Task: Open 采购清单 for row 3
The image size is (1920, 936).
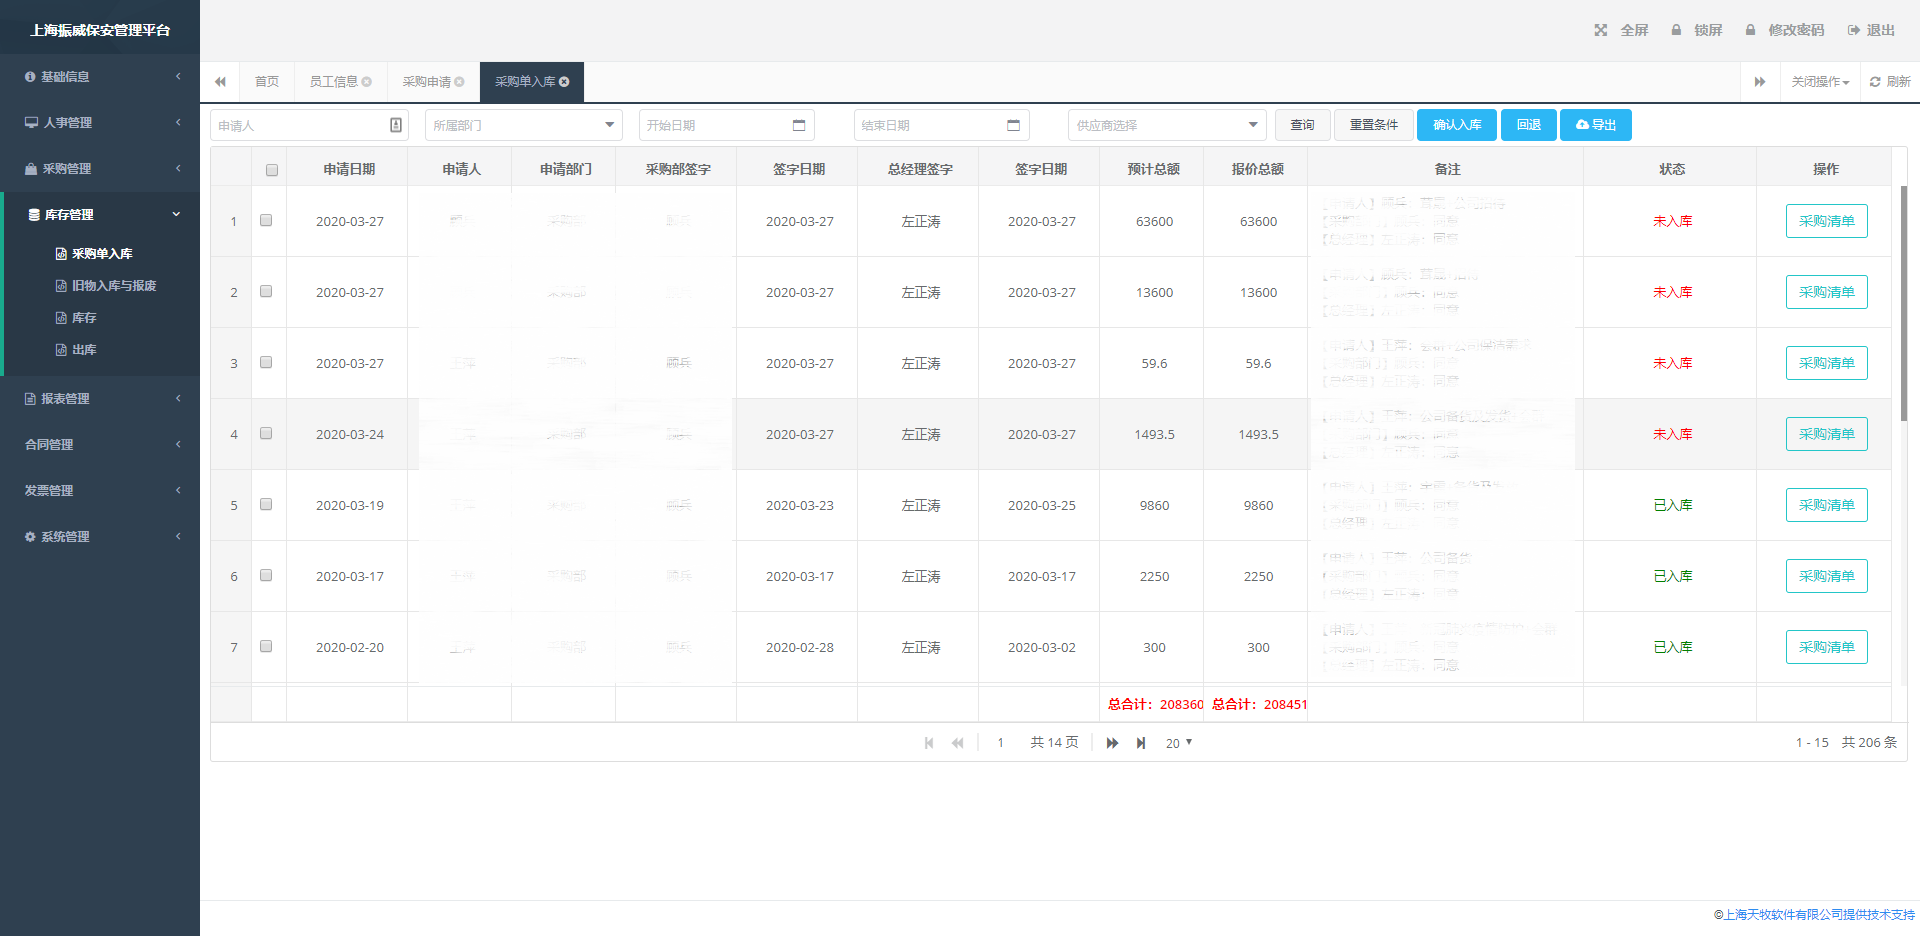Action: tap(1826, 363)
